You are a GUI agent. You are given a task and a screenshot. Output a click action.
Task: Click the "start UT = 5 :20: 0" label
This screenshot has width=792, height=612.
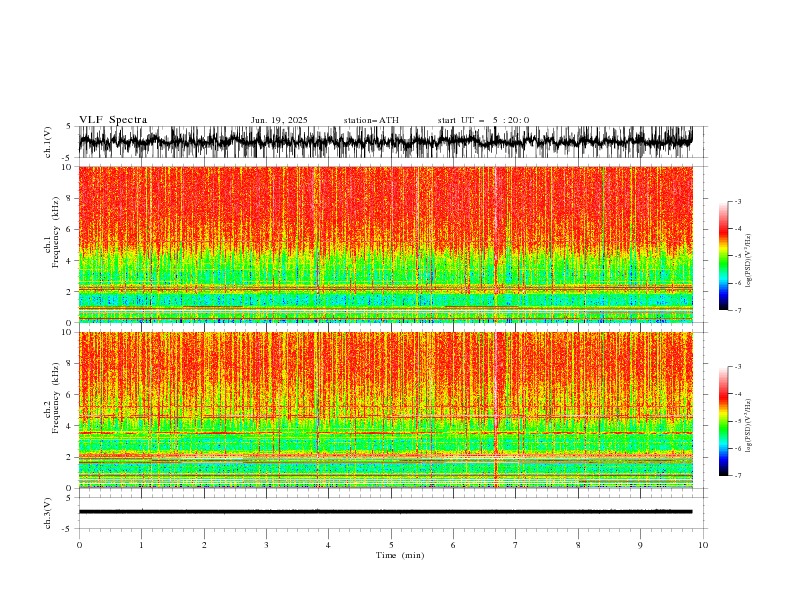click(x=483, y=120)
